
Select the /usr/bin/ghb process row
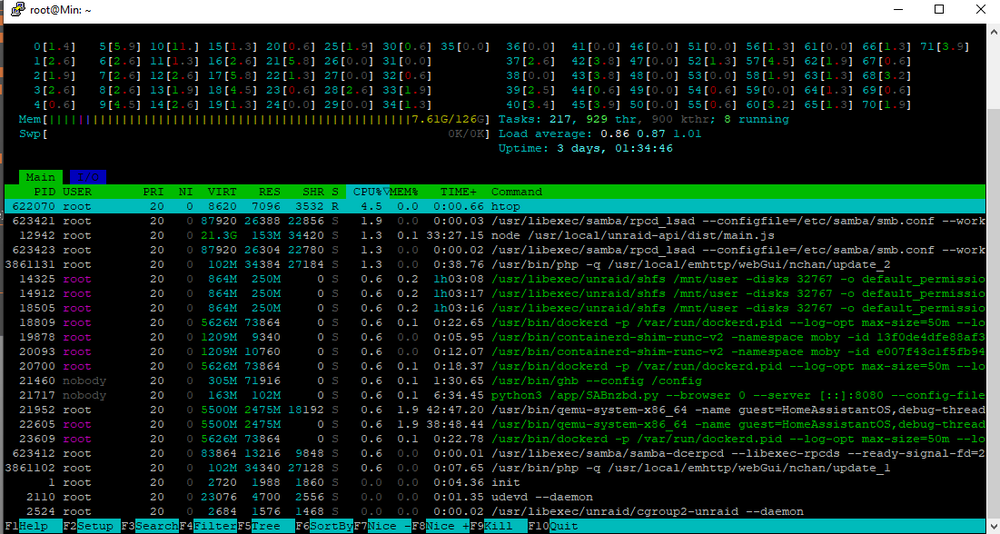click(495, 381)
